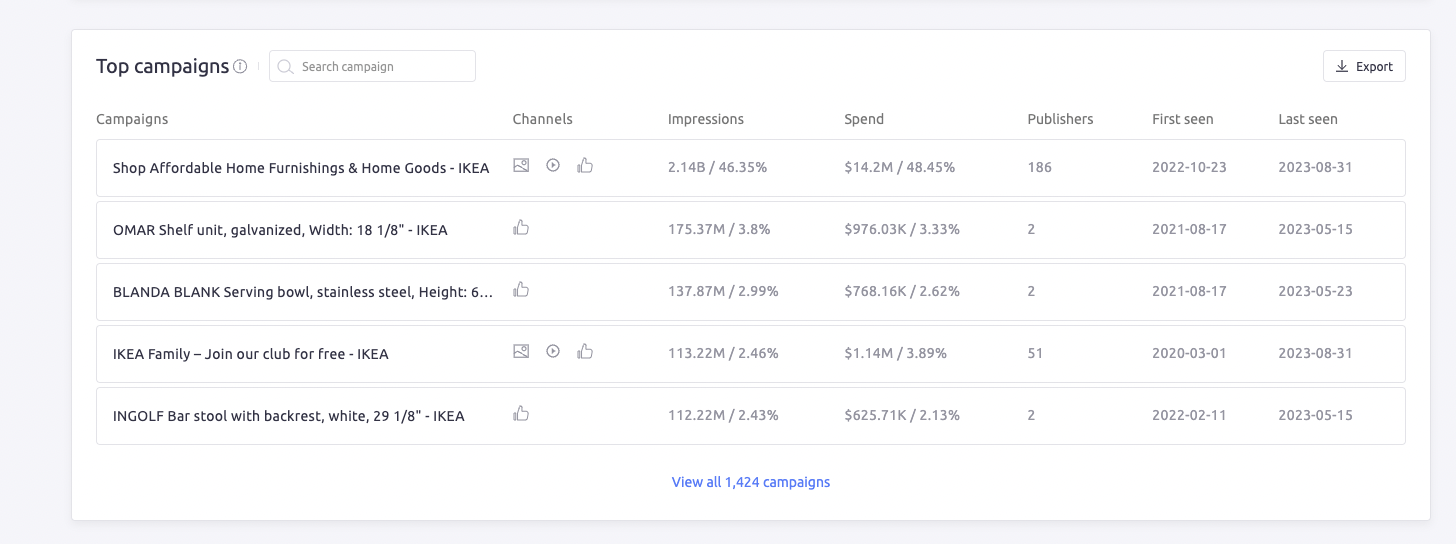Open the INGOLF Bar stool campaign
The width and height of the screenshot is (1456, 544).
(x=288, y=416)
